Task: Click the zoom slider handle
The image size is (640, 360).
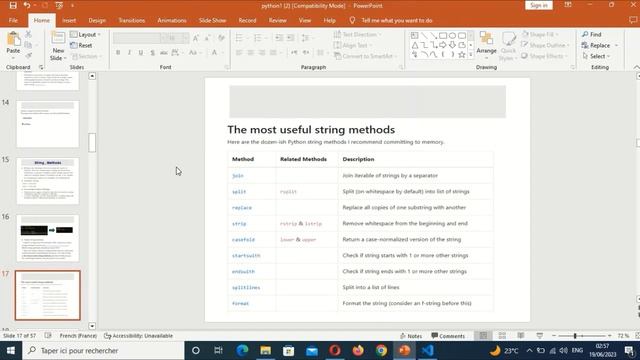Action: (x=575, y=336)
